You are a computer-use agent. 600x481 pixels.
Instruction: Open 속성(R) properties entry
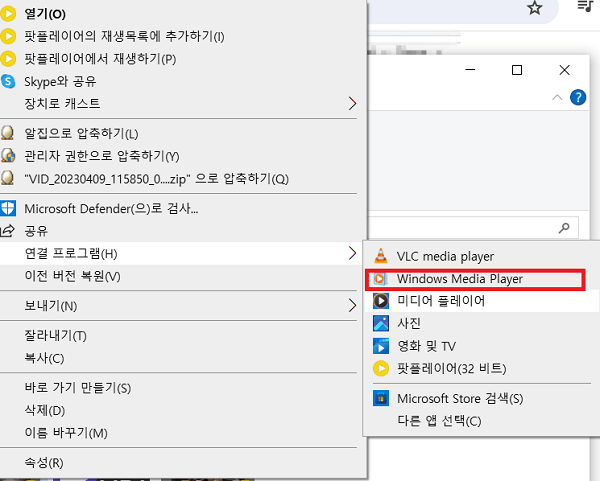[x=44, y=463]
